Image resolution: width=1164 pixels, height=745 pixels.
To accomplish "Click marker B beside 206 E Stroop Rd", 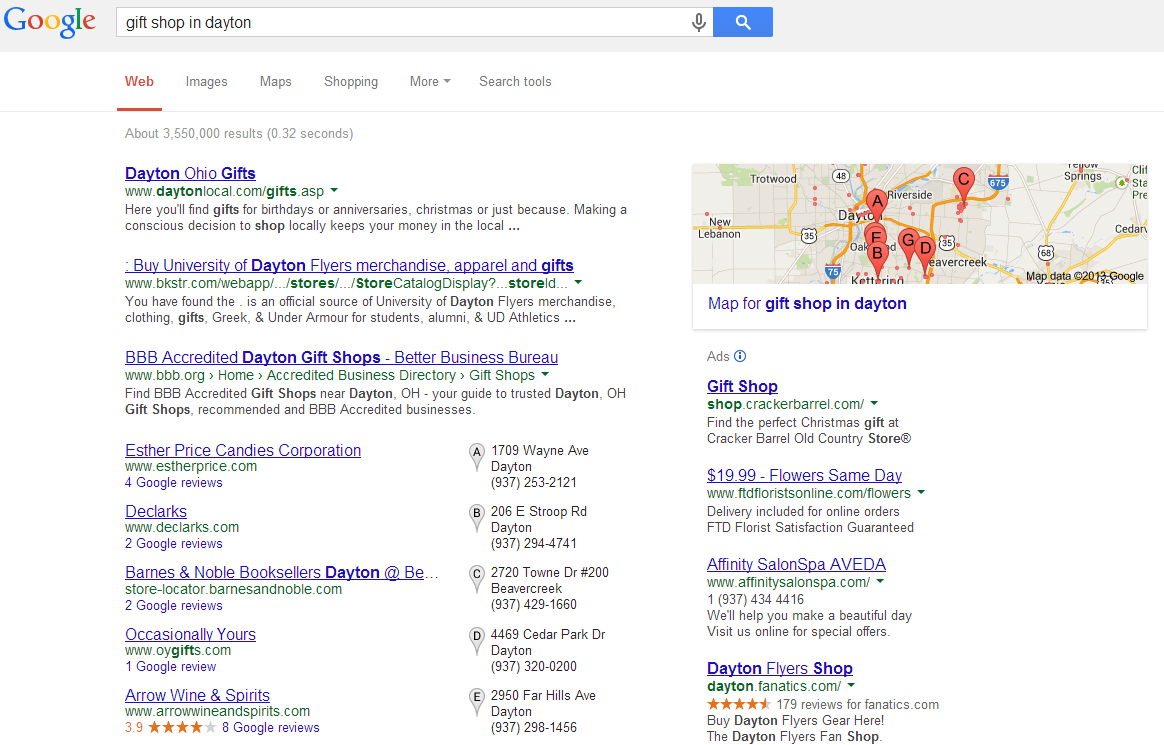I will tap(477, 516).
